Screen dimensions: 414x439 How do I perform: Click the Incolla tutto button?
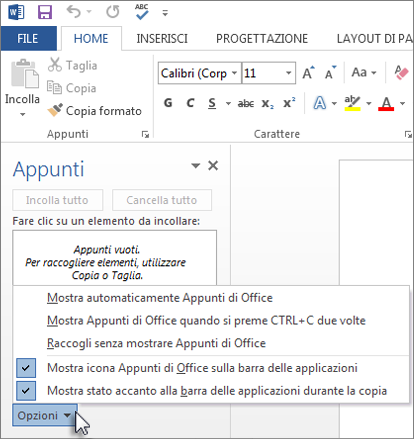tap(57, 200)
